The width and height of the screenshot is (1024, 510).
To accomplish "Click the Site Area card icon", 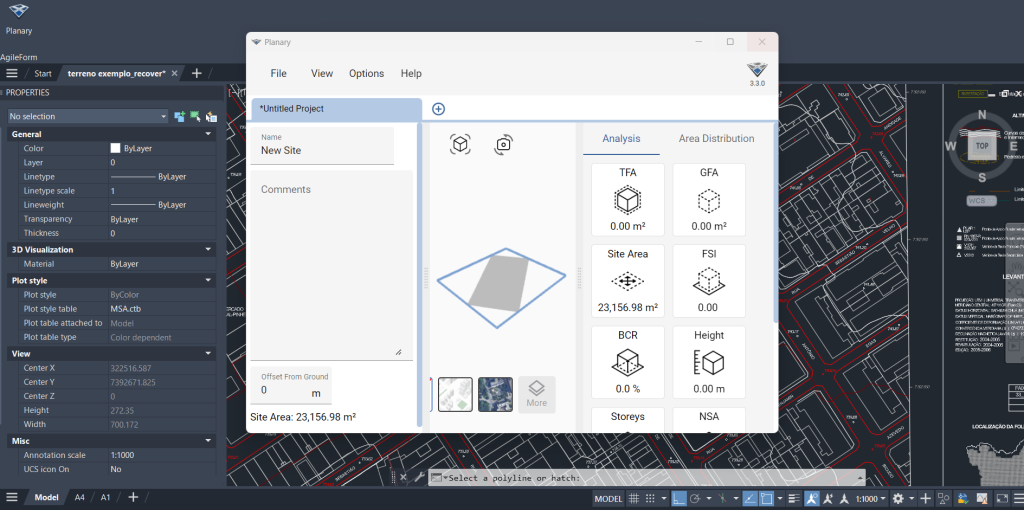I will (628, 281).
